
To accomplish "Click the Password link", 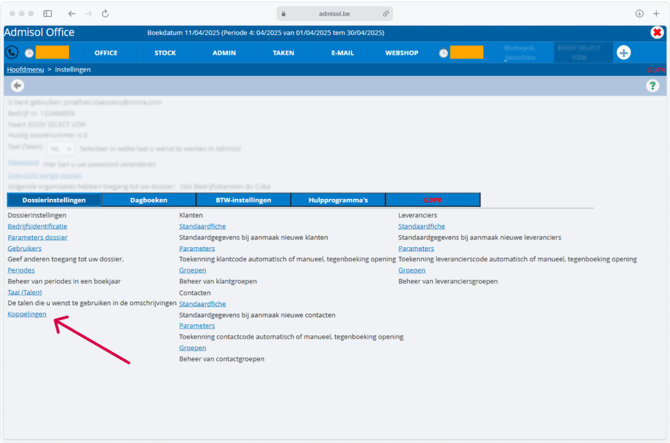I will pyautogui.click(x=24, y=163).
